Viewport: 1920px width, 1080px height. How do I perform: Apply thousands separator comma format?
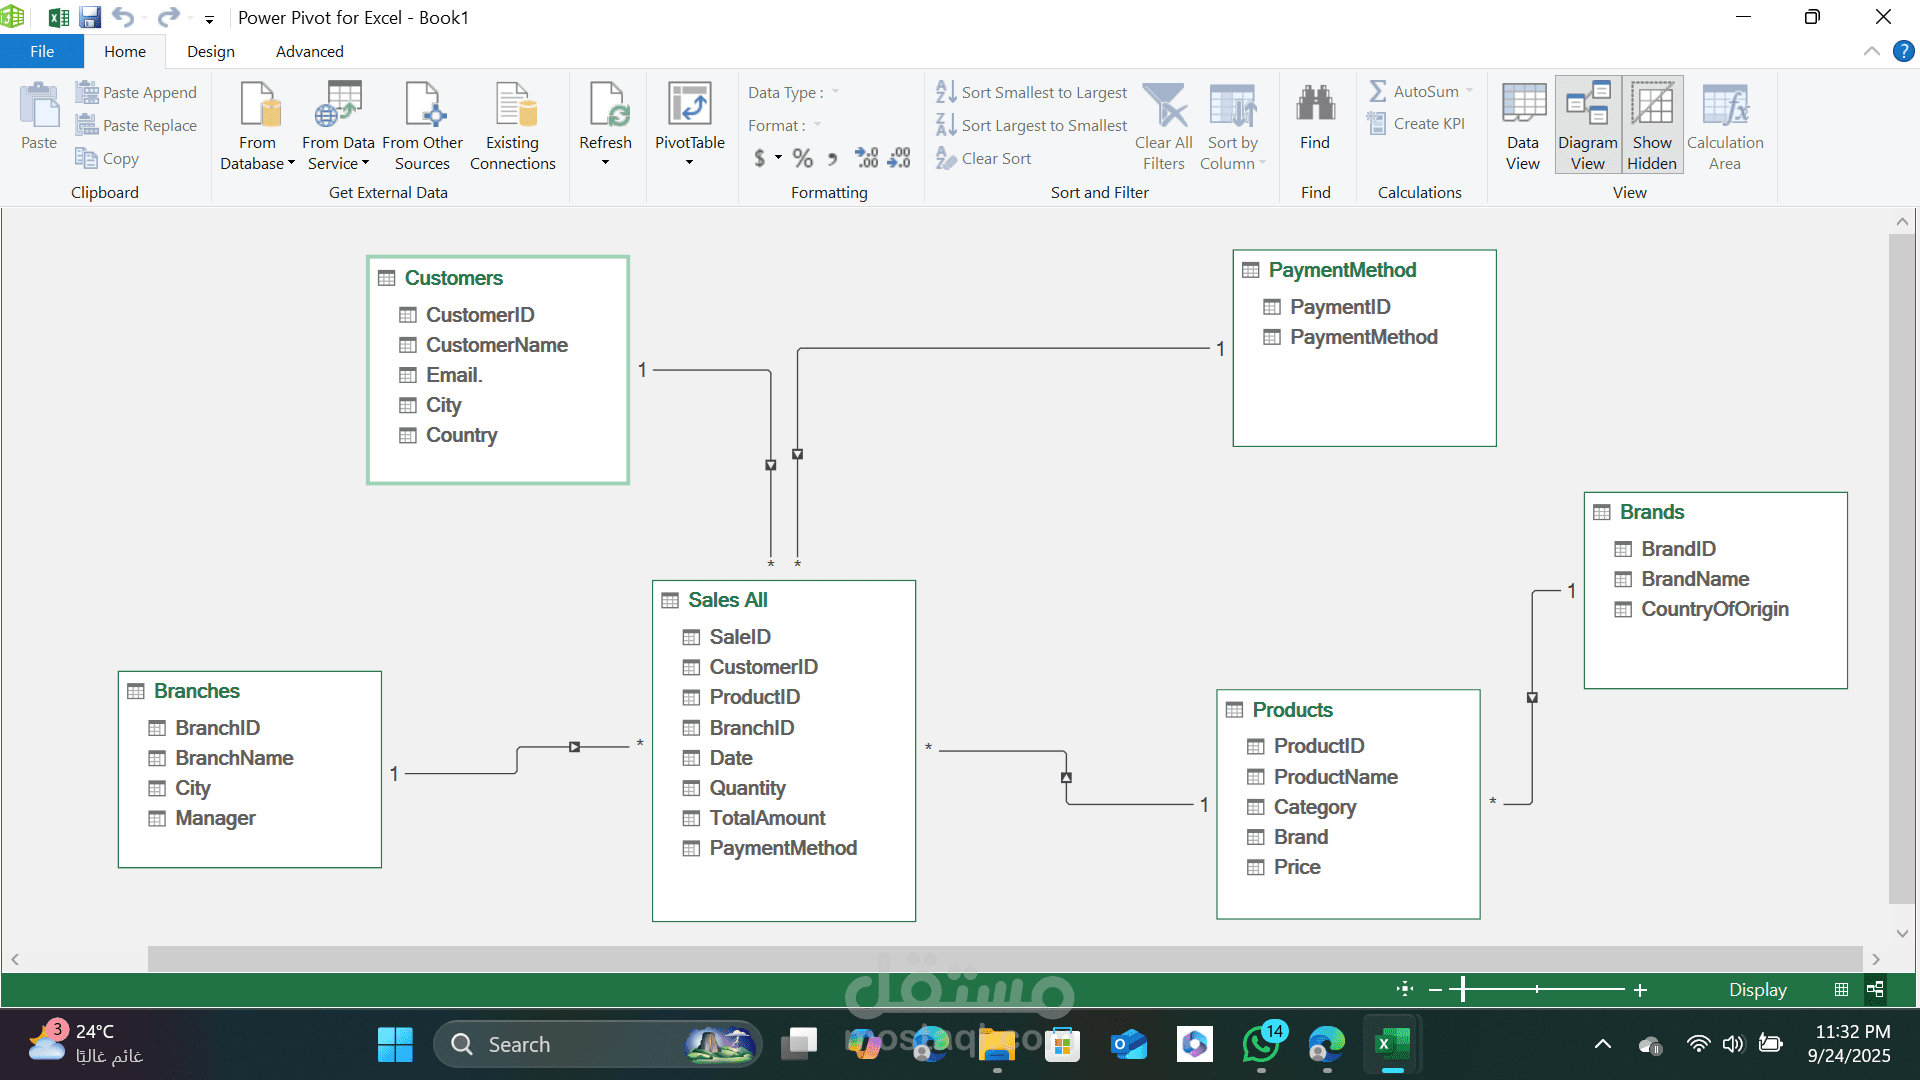832,158
